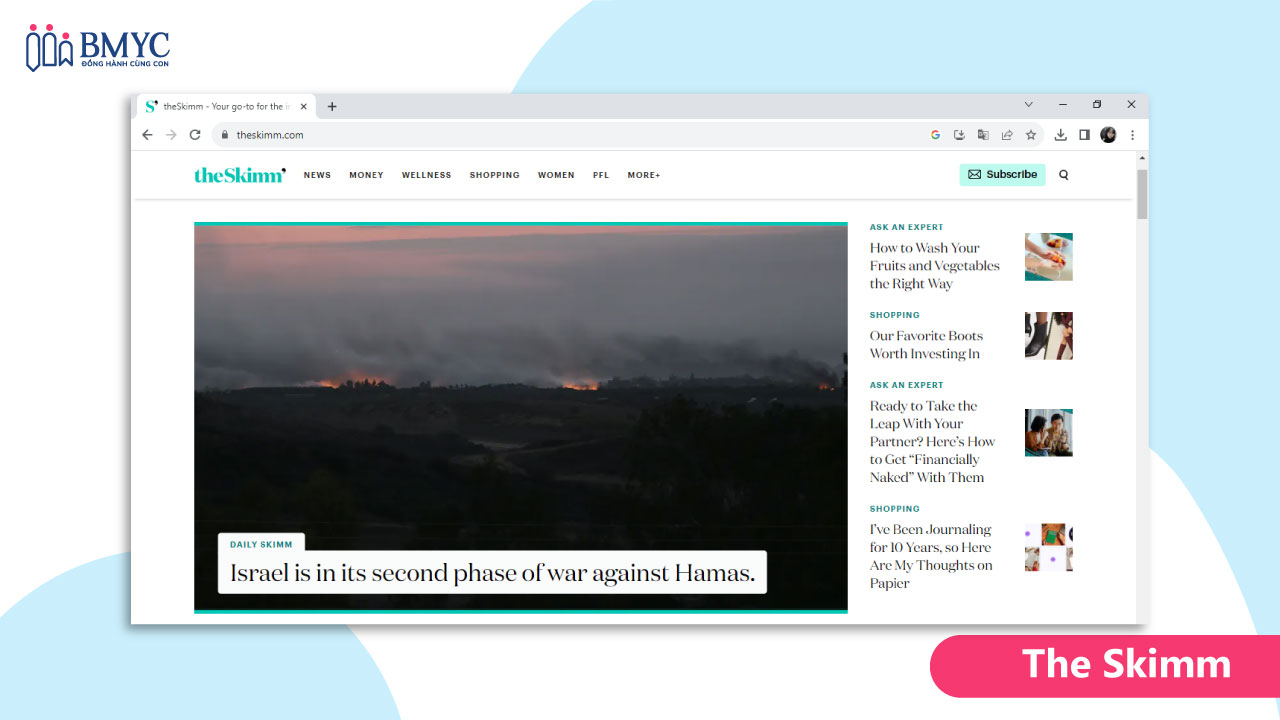
Task: Open the Chrome downloads icon
Action: pos(1061,135)
